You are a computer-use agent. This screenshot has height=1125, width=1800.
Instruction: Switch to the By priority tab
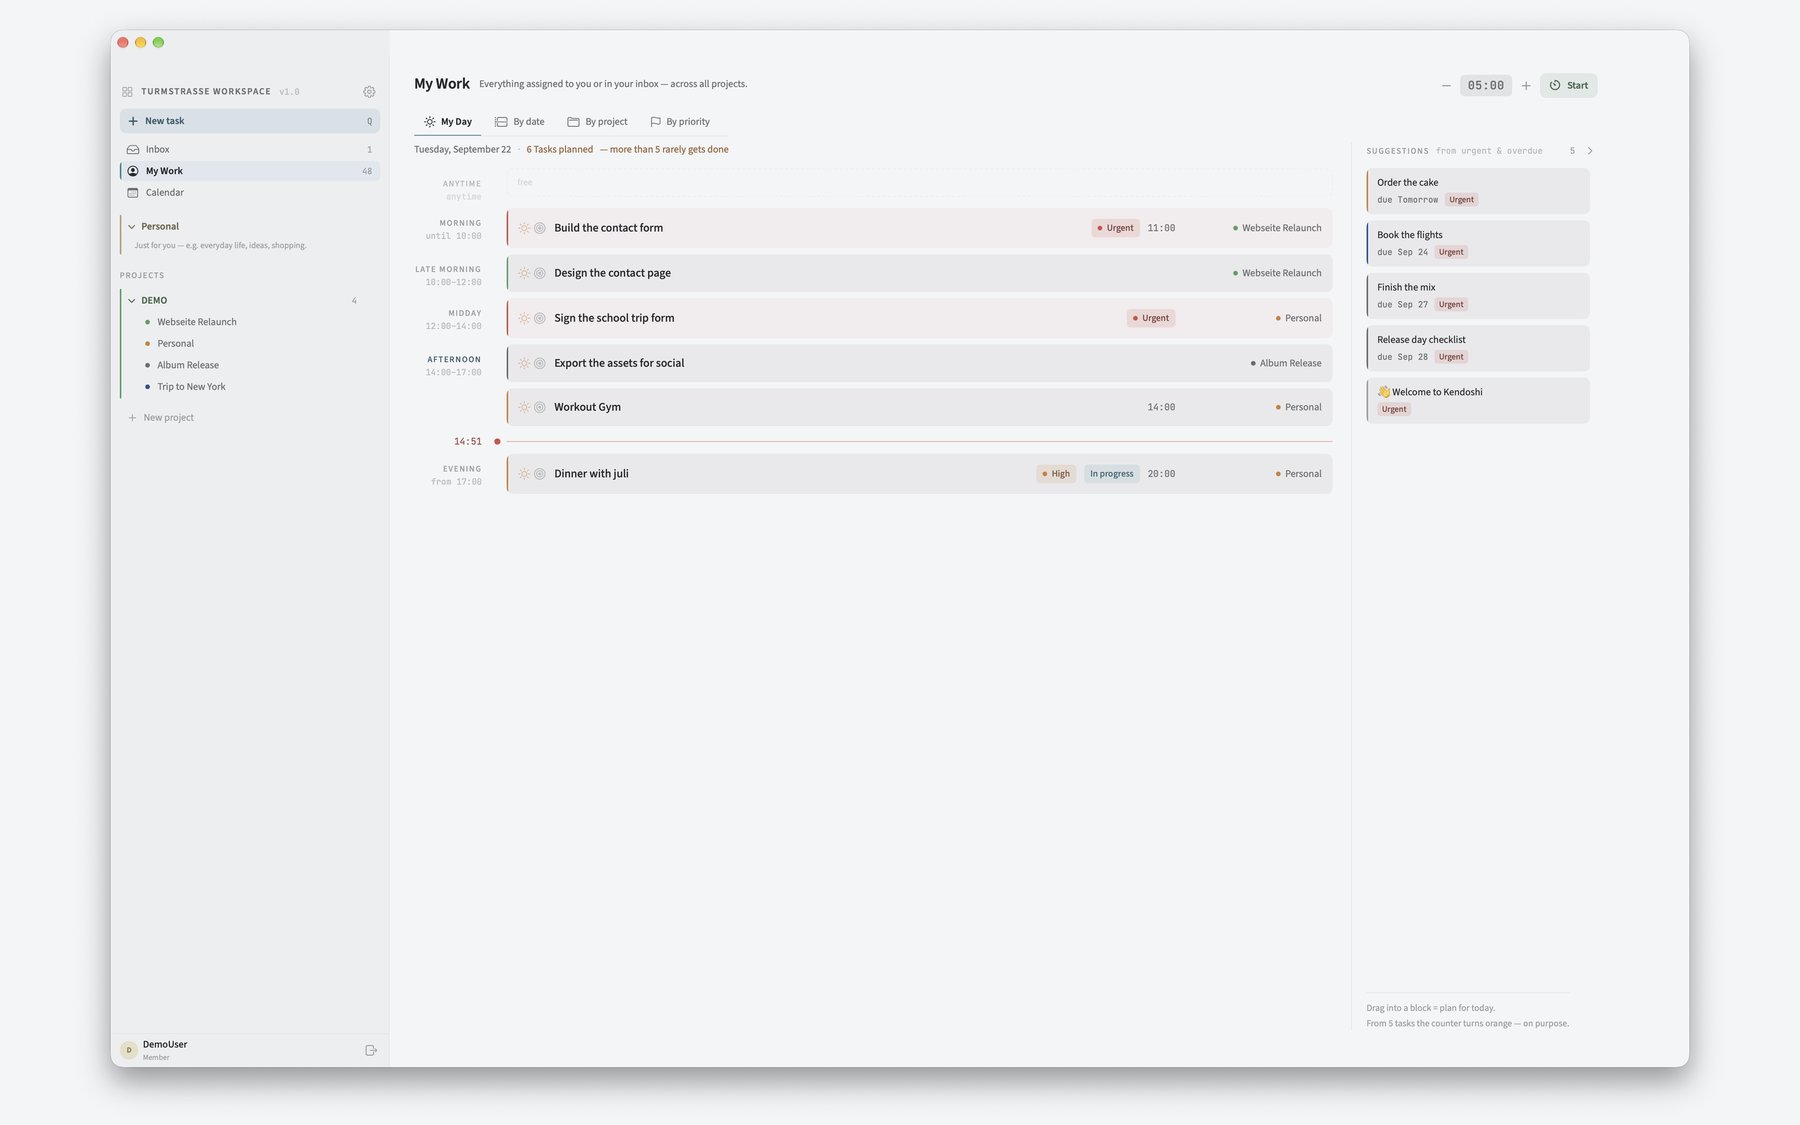tap(680, 122)
